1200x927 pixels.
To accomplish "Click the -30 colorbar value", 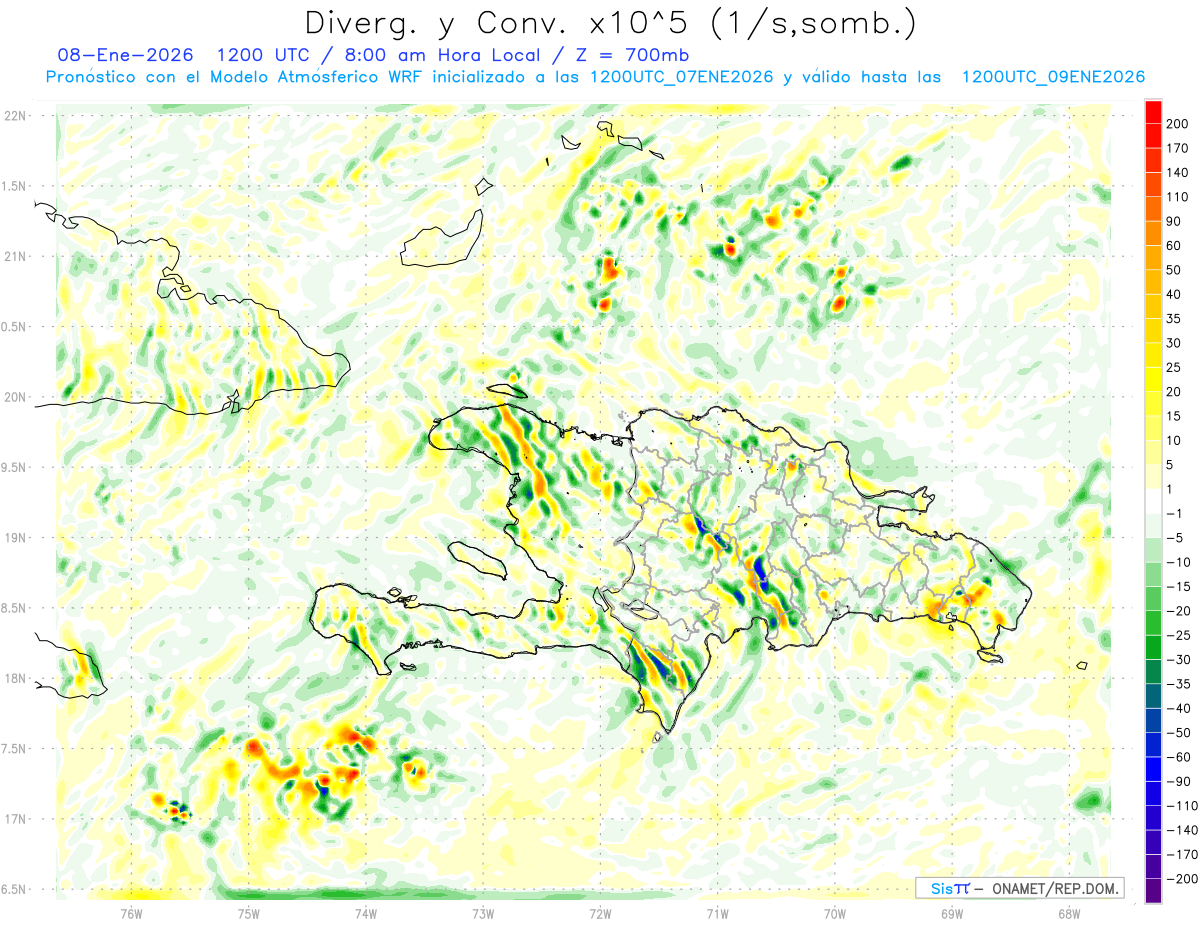I will [x=1178, y=660].
